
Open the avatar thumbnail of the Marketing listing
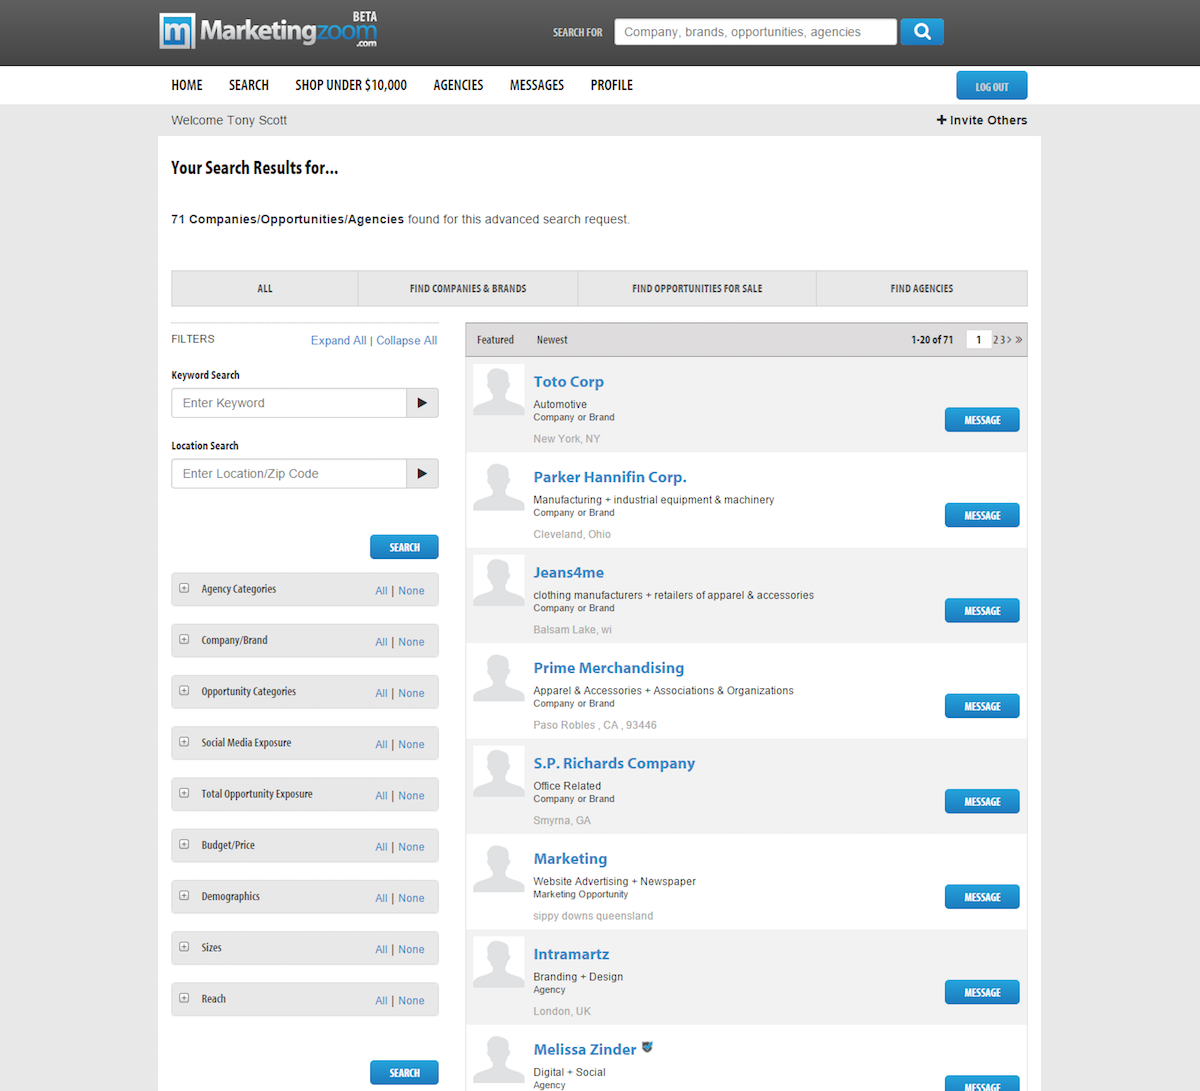click(499, 867)
